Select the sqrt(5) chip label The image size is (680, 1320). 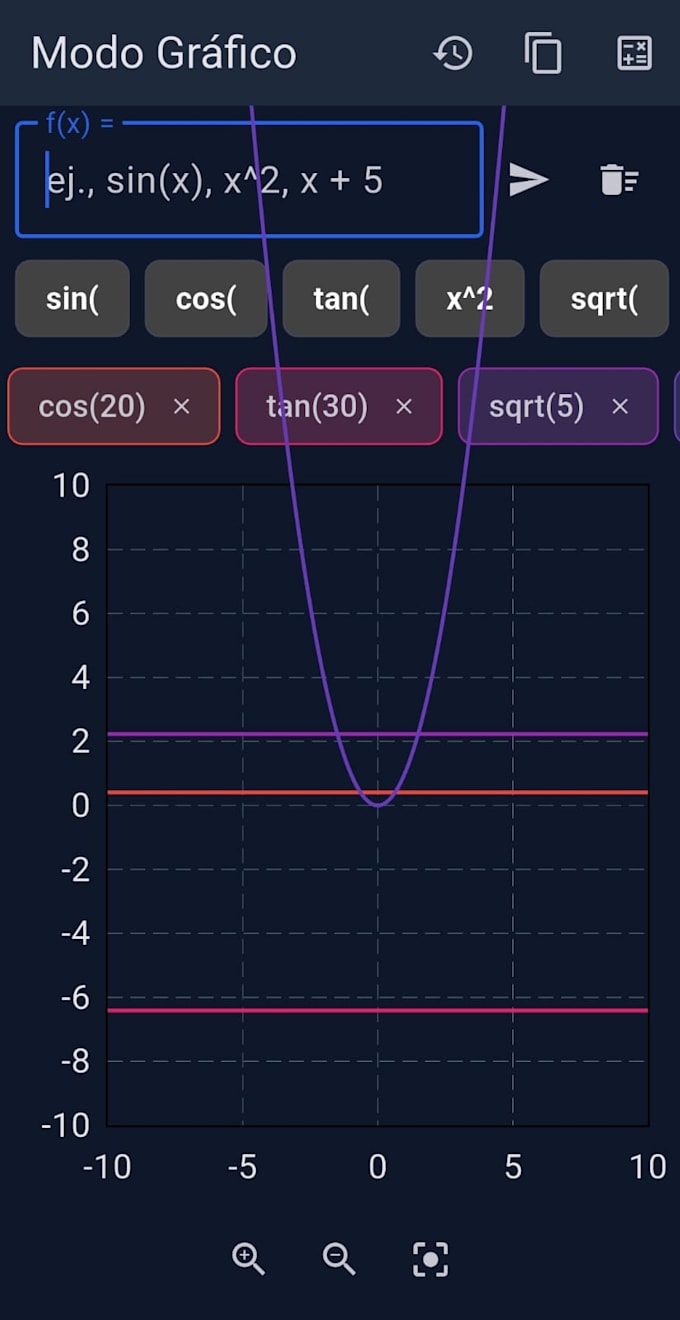536,406
